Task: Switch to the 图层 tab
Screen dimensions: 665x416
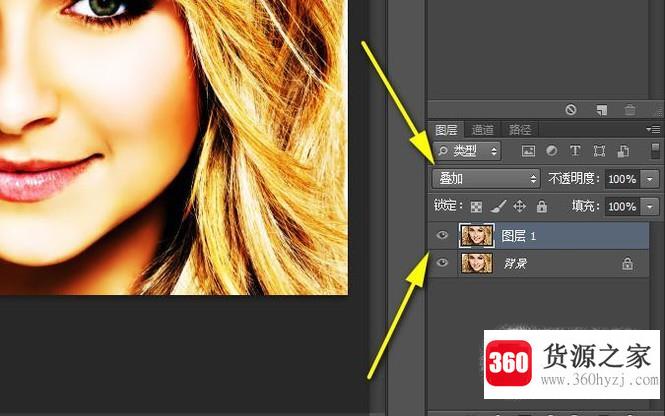Action: tap(446, 129)
